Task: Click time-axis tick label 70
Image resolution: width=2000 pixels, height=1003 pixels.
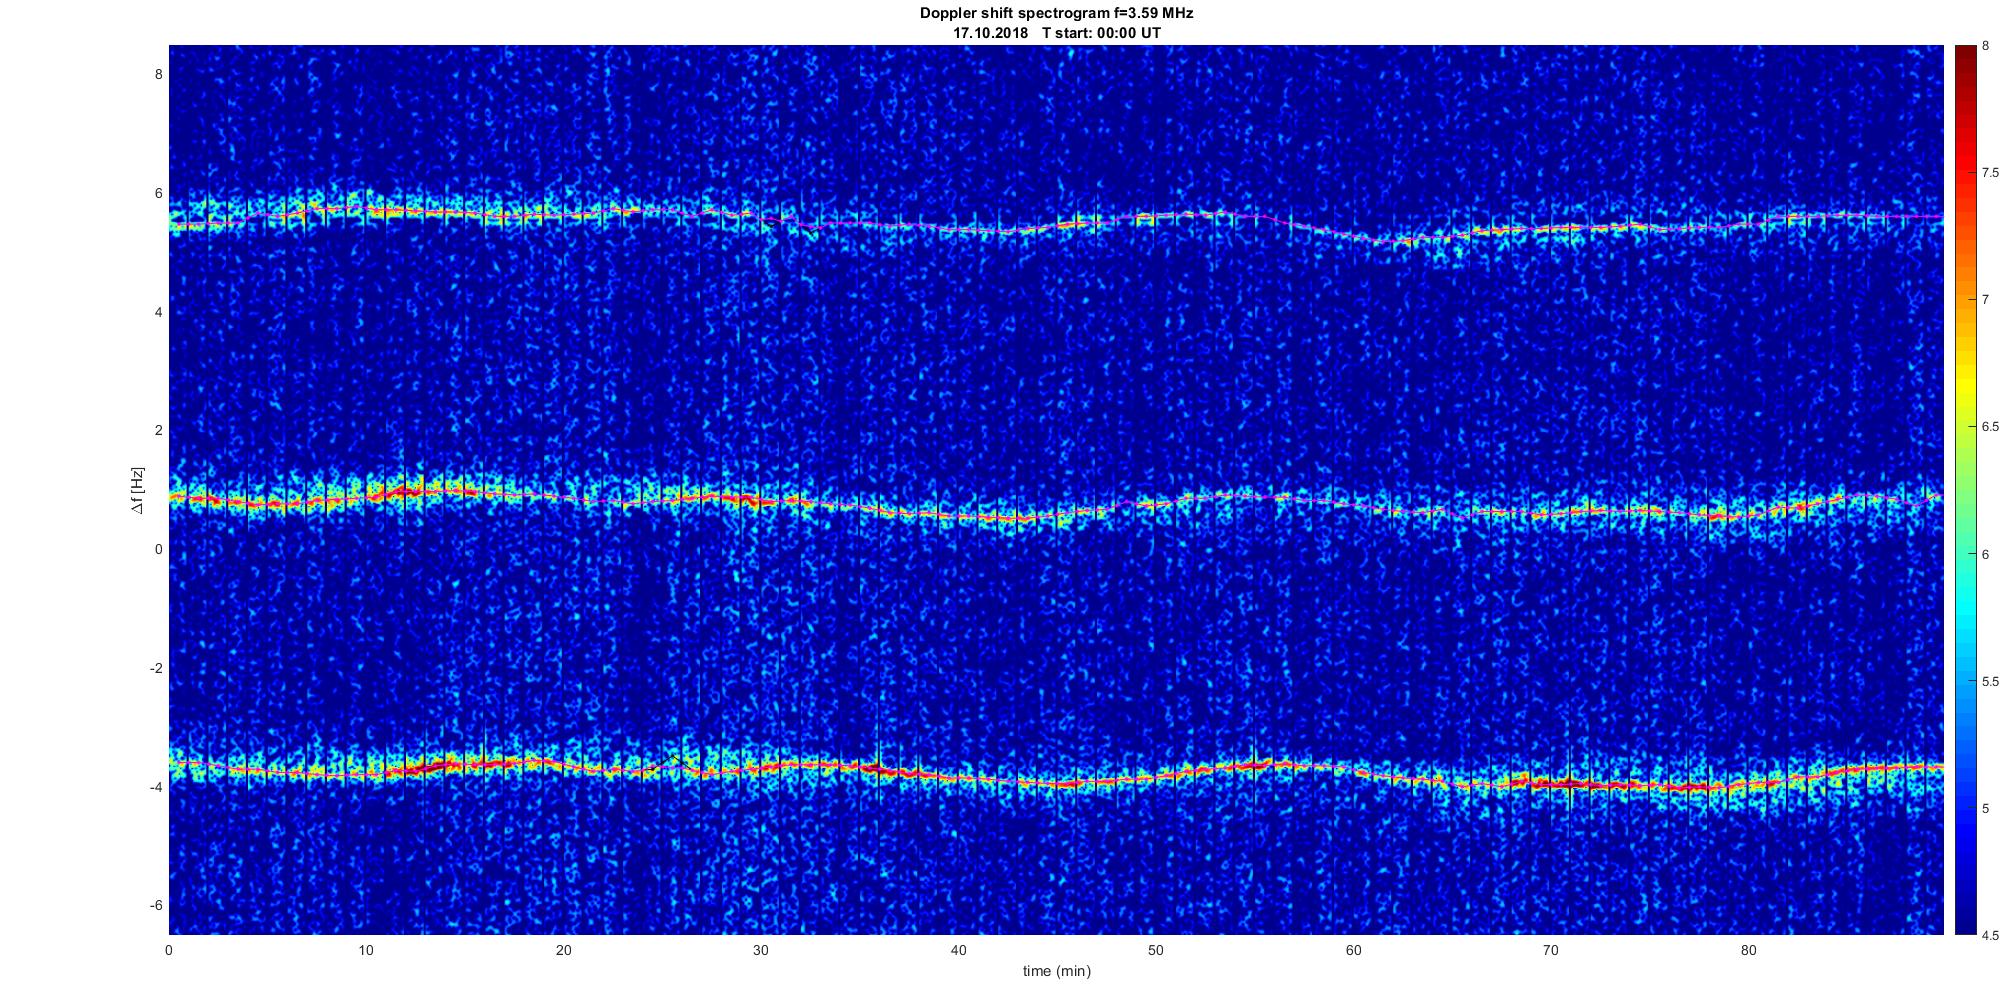Action: (1551, 950)
